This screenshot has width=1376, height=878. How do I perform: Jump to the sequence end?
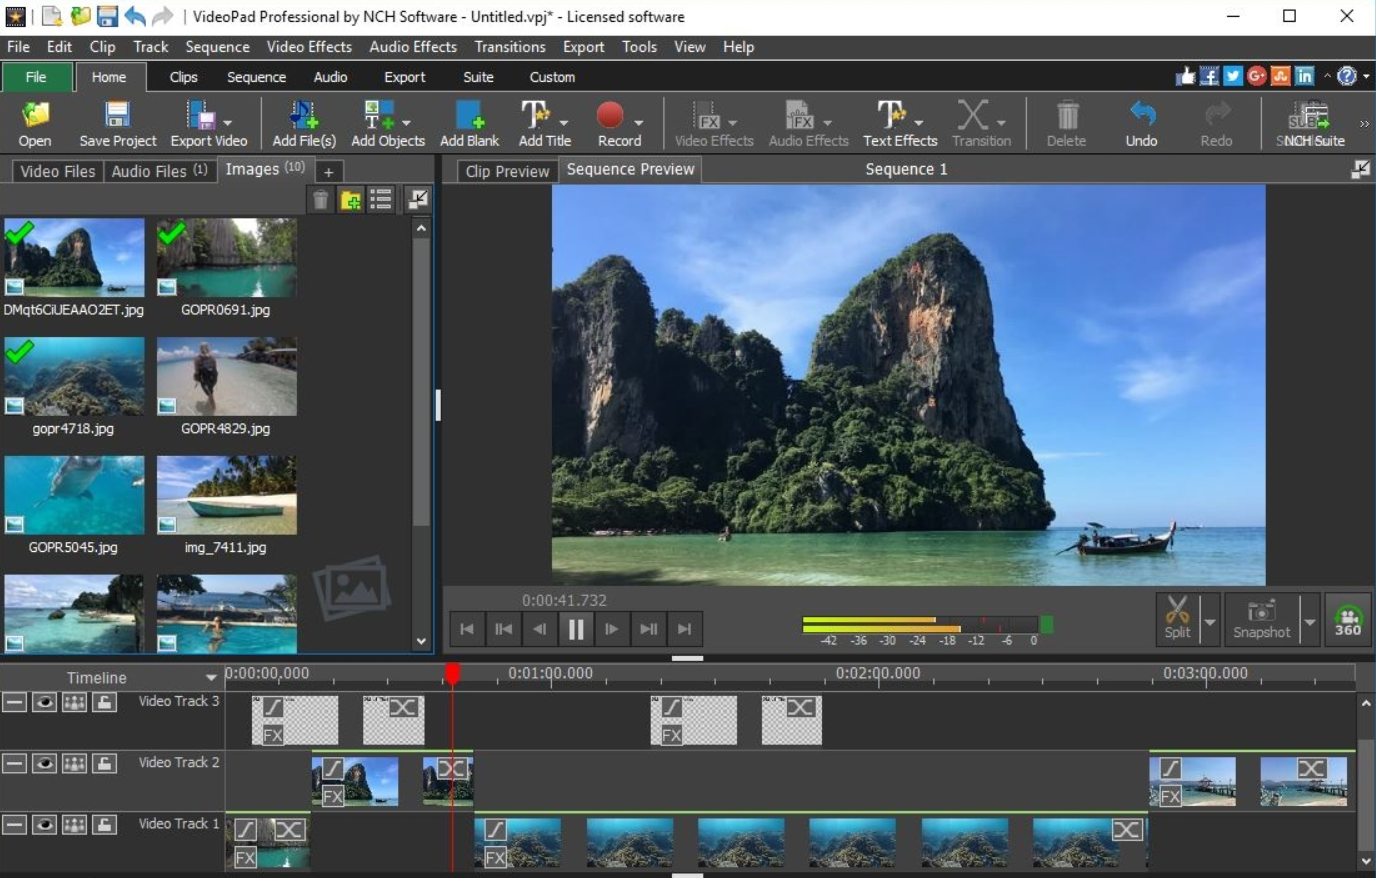coord(684,629)
